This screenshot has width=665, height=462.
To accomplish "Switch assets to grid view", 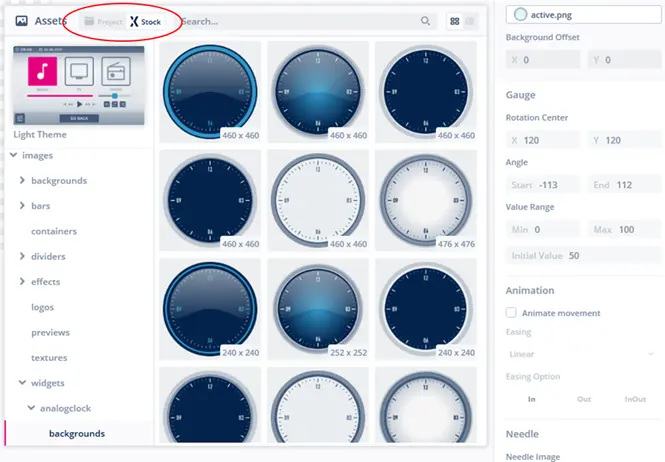I will [455, 21].
